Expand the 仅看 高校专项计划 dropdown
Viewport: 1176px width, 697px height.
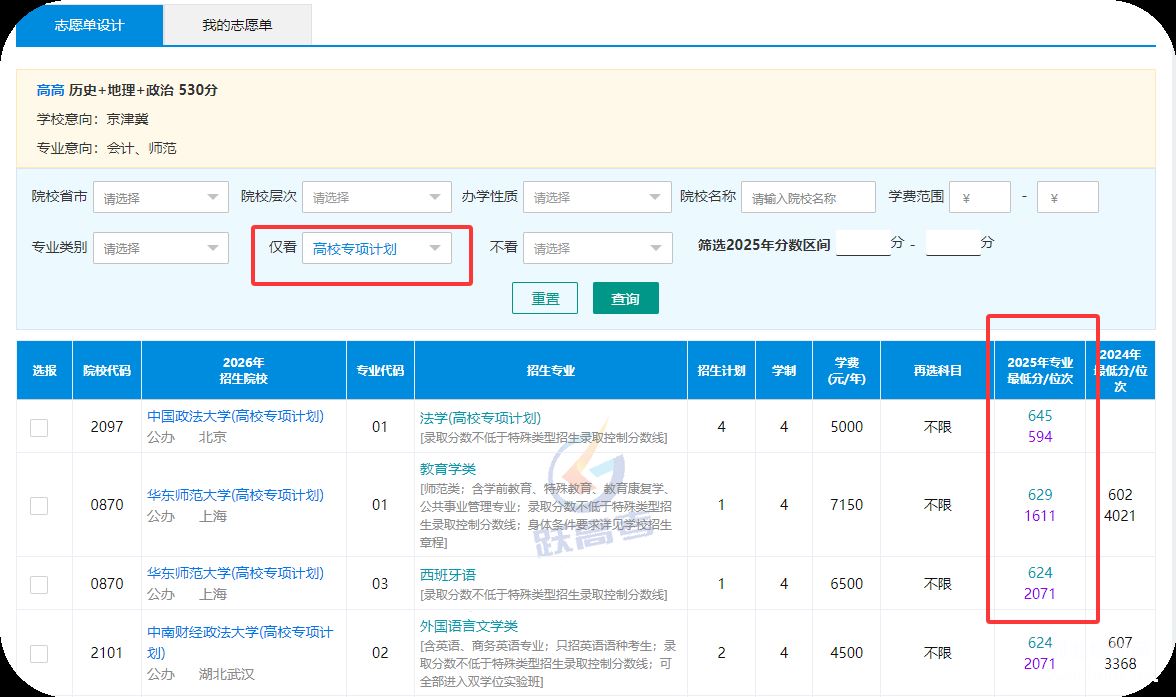click(x=376, y=248)
